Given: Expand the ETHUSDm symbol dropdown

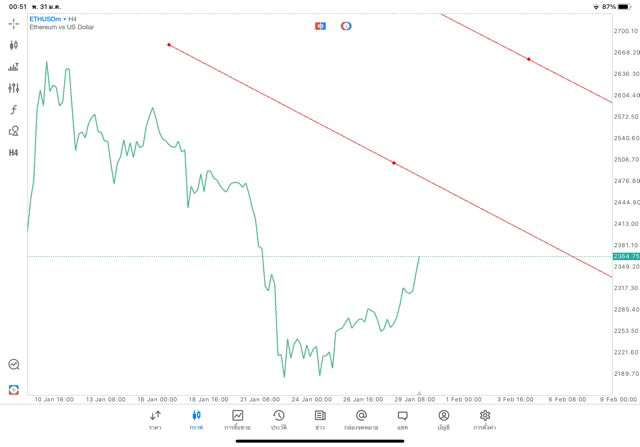Looking at the screenshot, I should click(48, 18).
